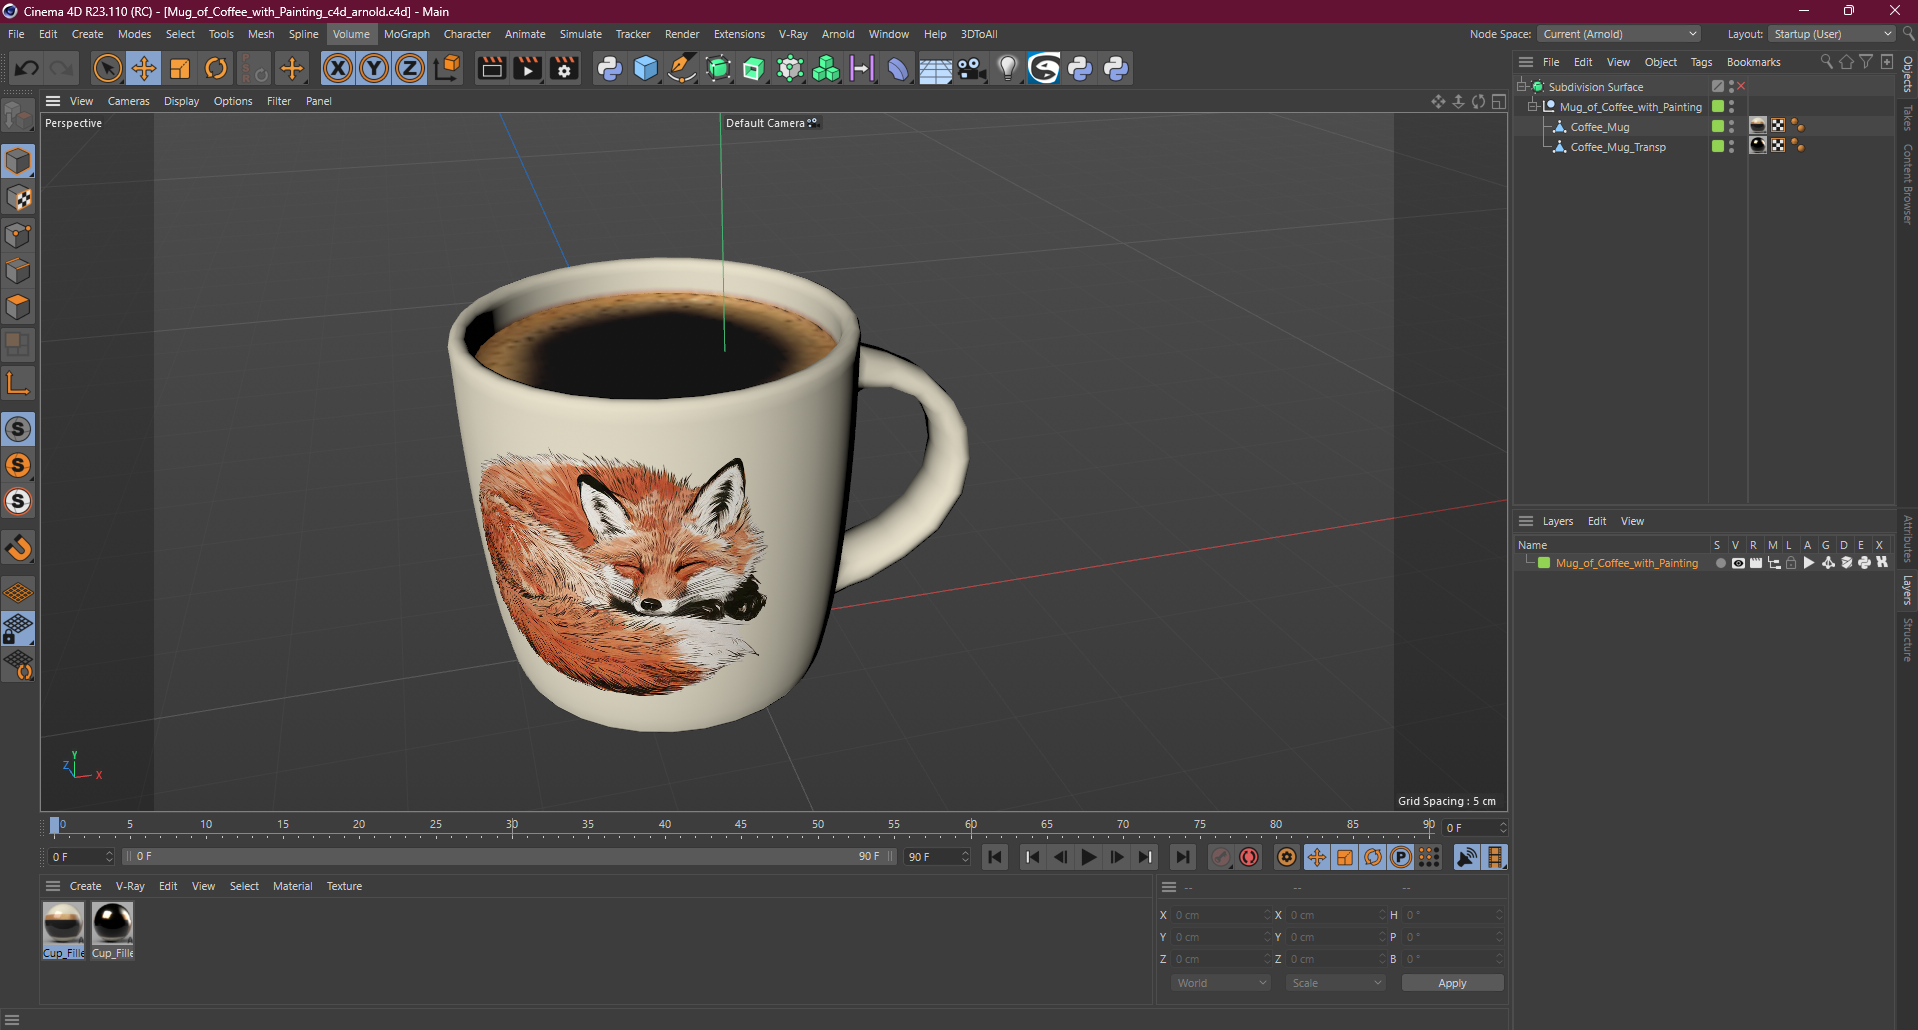This screenshot has width=1918, height=1030.
Task: Toggle Z axis lock
Action: [410, 68]
